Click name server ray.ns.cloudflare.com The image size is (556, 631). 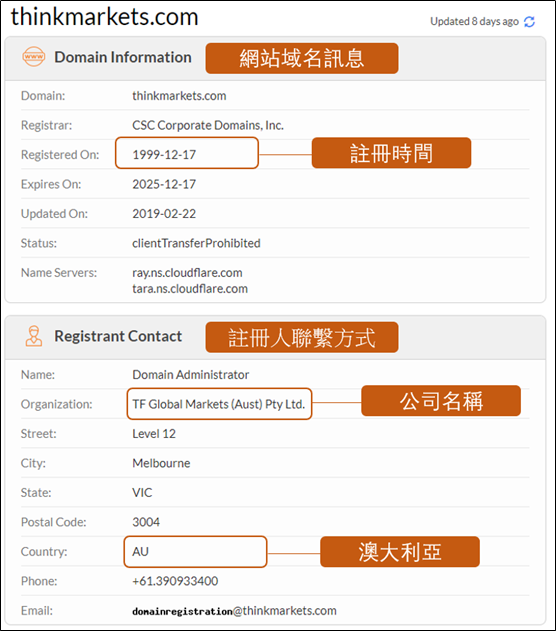click(187, 273)
